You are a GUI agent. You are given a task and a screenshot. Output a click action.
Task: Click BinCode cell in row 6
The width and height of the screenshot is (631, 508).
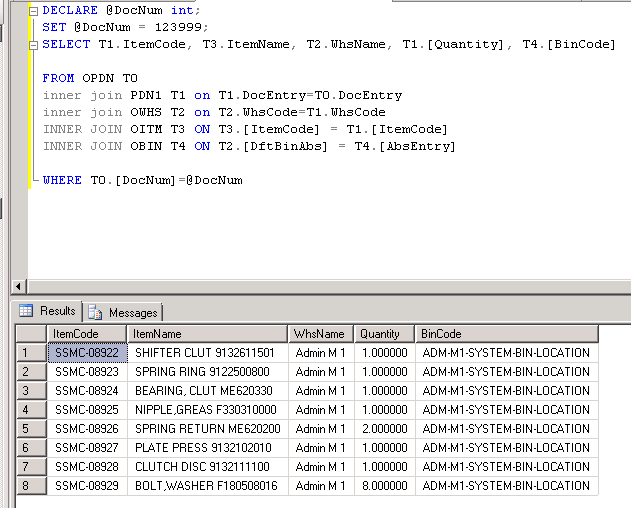pos(507,448)
